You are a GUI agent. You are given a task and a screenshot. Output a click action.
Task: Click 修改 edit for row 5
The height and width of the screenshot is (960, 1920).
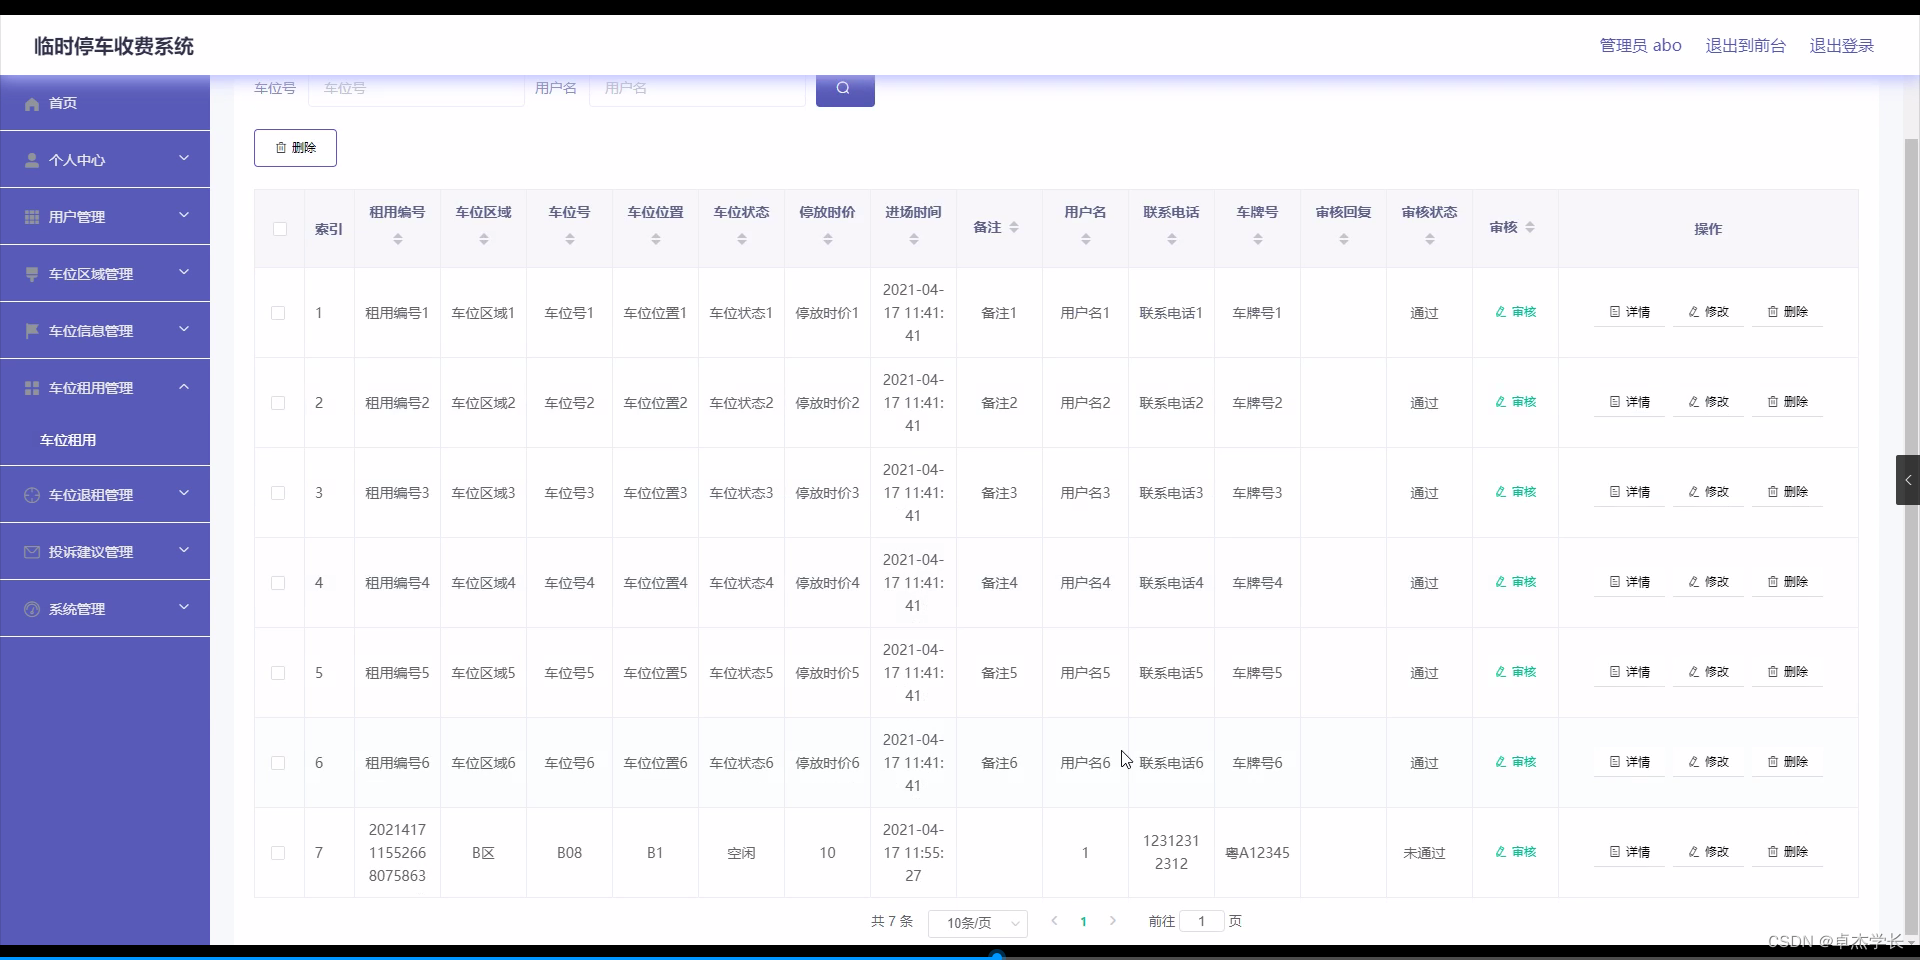[1709, 672]
